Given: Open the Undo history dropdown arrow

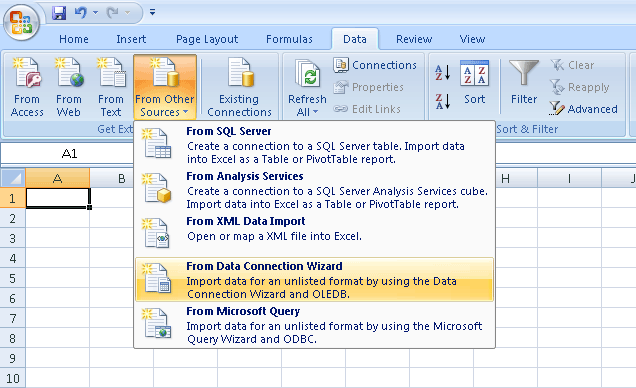Looking at the screenshot, I should pos(95,13).
